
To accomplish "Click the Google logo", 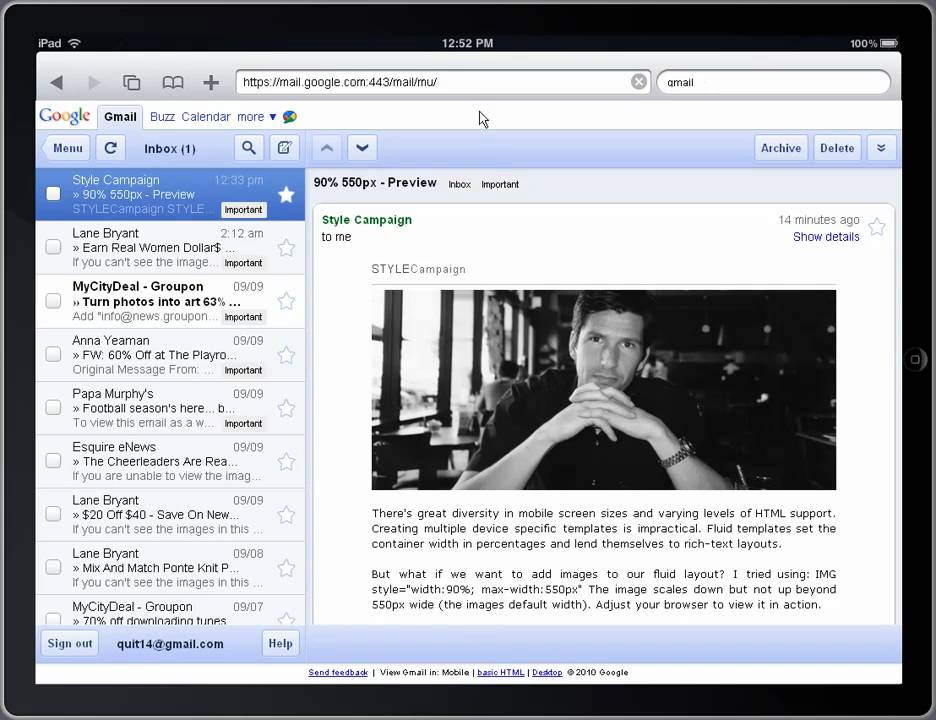I will 64,116.
